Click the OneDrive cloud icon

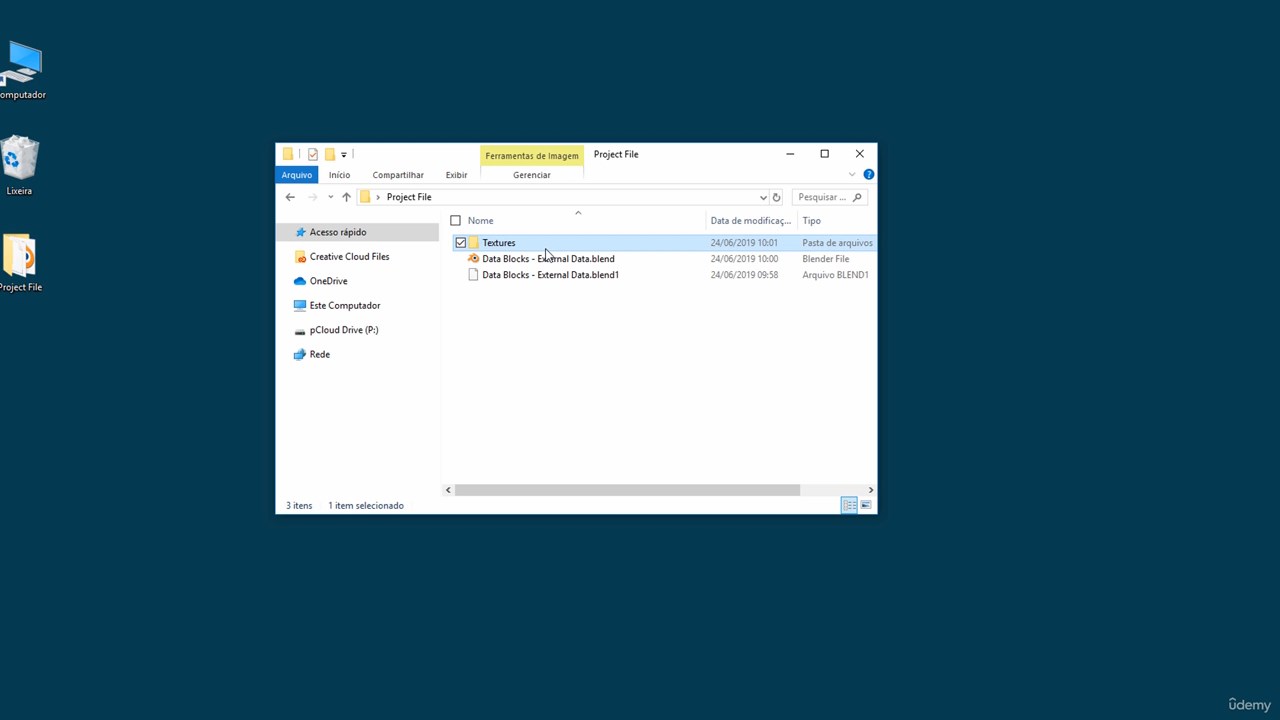300,281
